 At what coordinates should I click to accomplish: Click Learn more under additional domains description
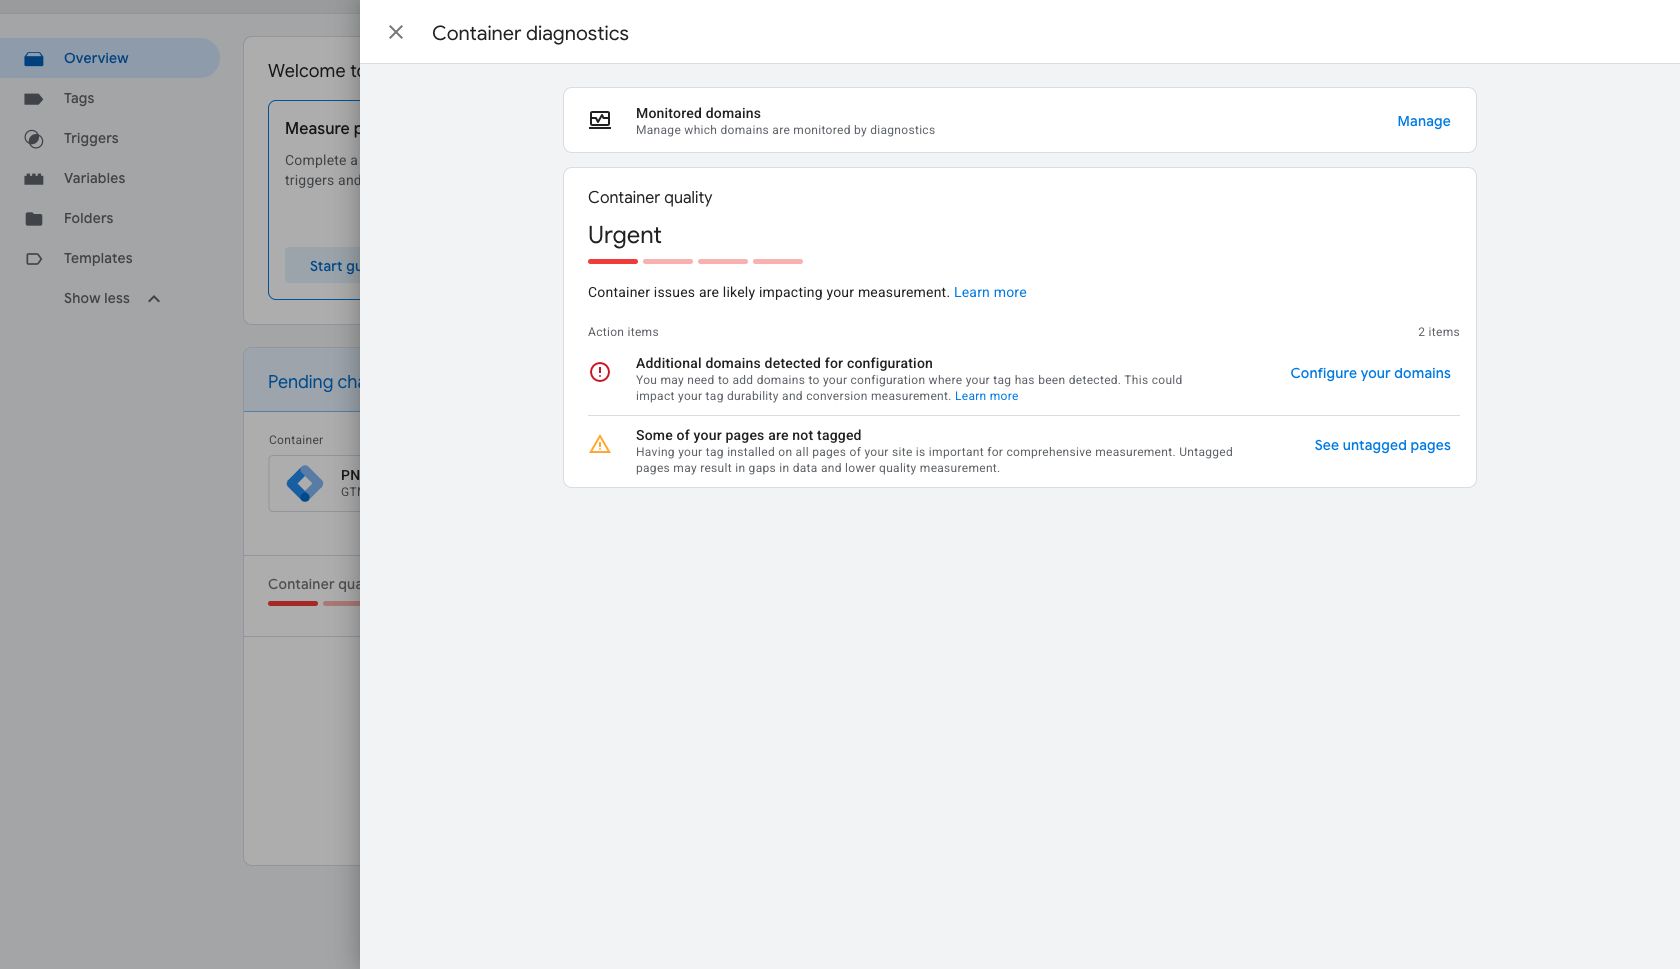pyautogui.click(x=986, y=396)
